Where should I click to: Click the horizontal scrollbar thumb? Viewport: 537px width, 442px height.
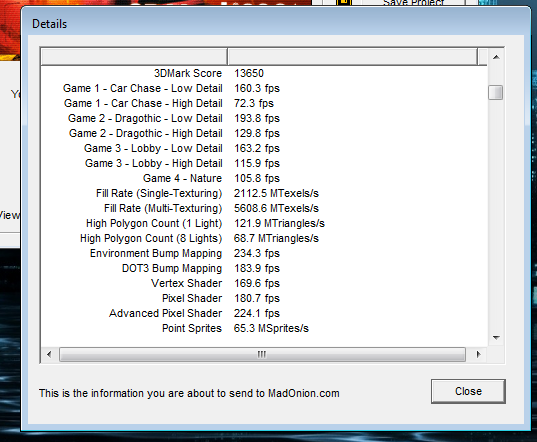262,354
